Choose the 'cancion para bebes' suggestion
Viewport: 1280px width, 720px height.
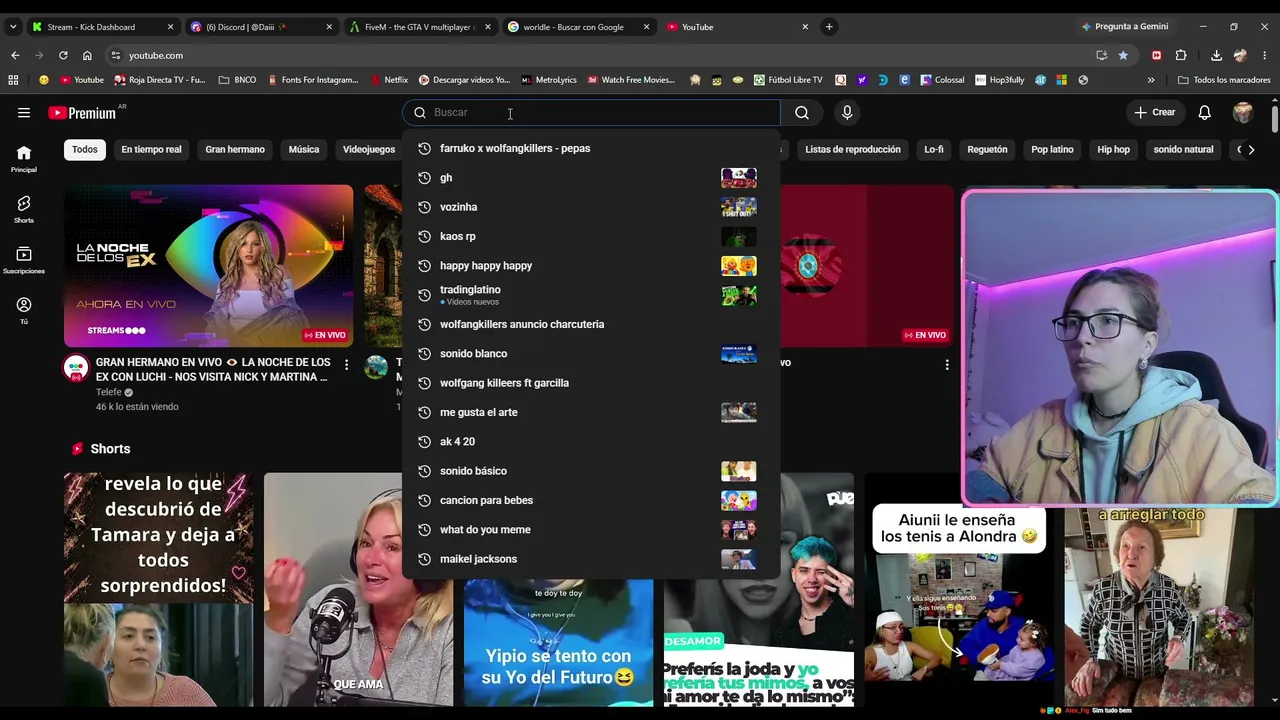[591, 500]
